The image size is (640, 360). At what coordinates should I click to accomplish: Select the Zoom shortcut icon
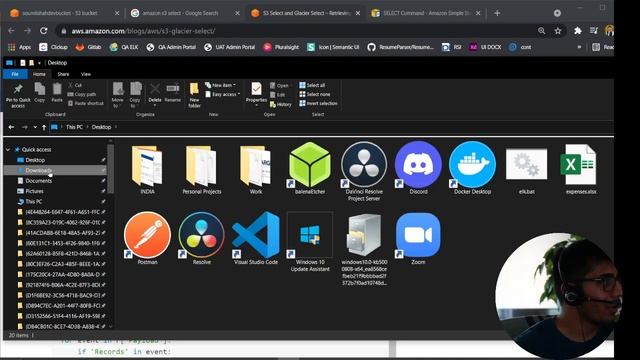click(418, 239)
